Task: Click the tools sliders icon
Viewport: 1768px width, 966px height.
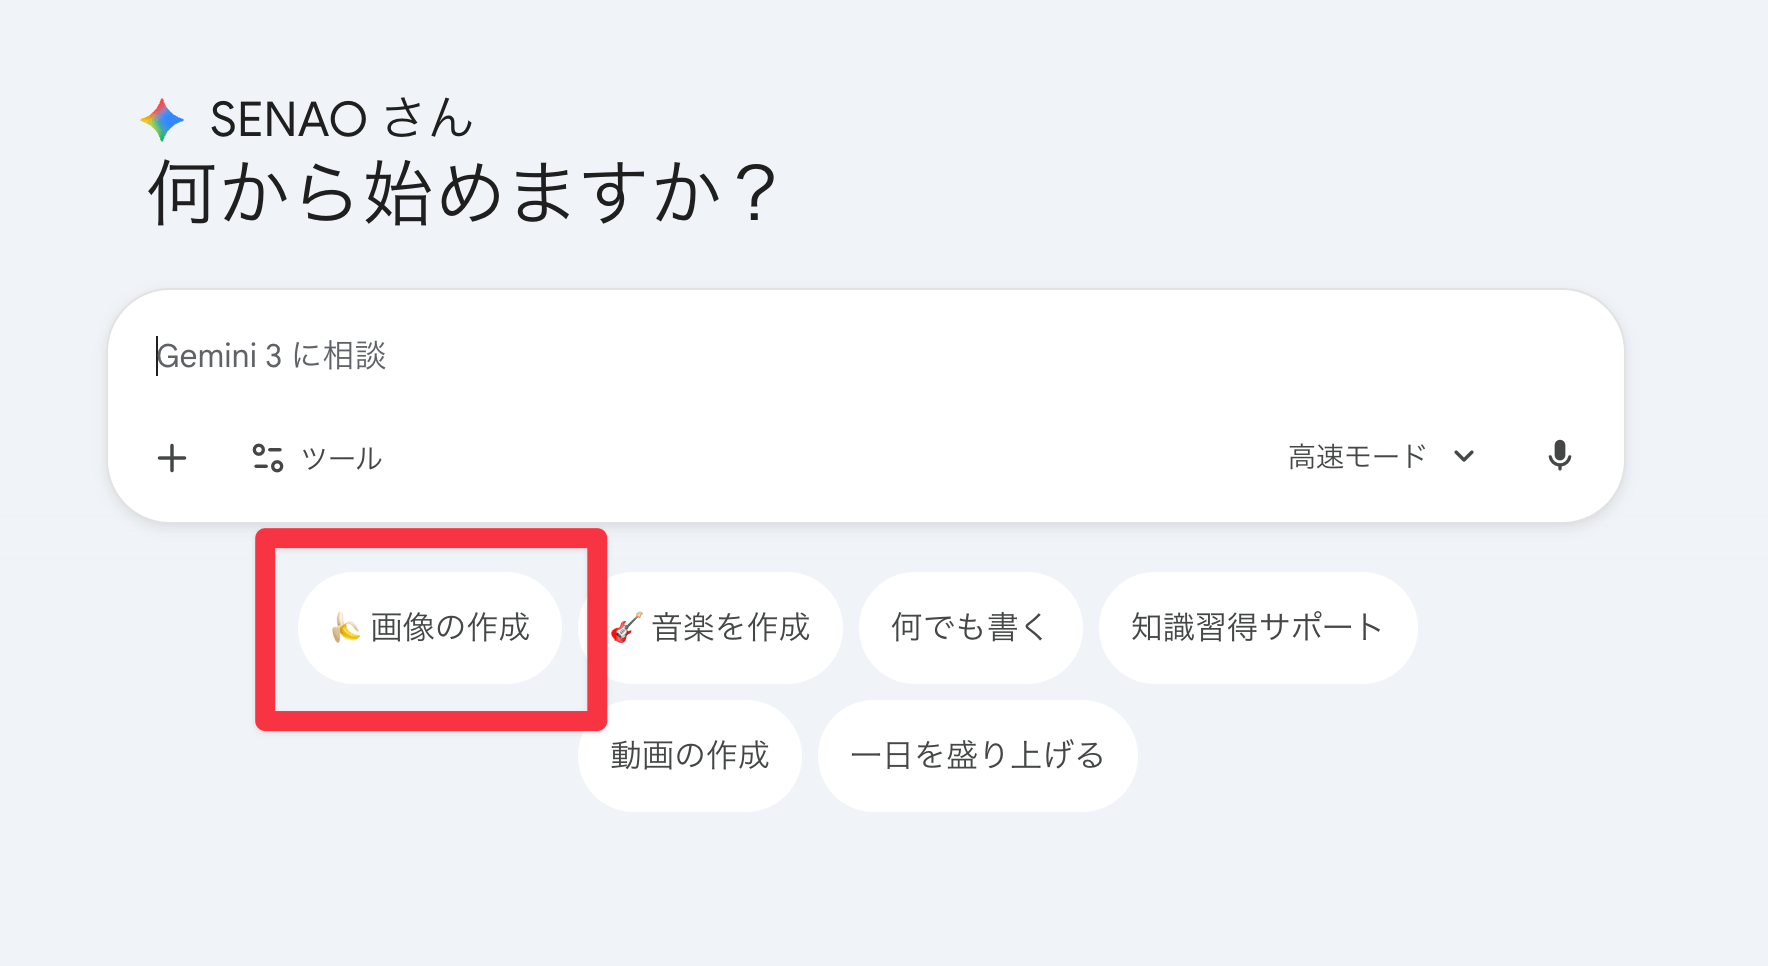Action: pos(267,458)
